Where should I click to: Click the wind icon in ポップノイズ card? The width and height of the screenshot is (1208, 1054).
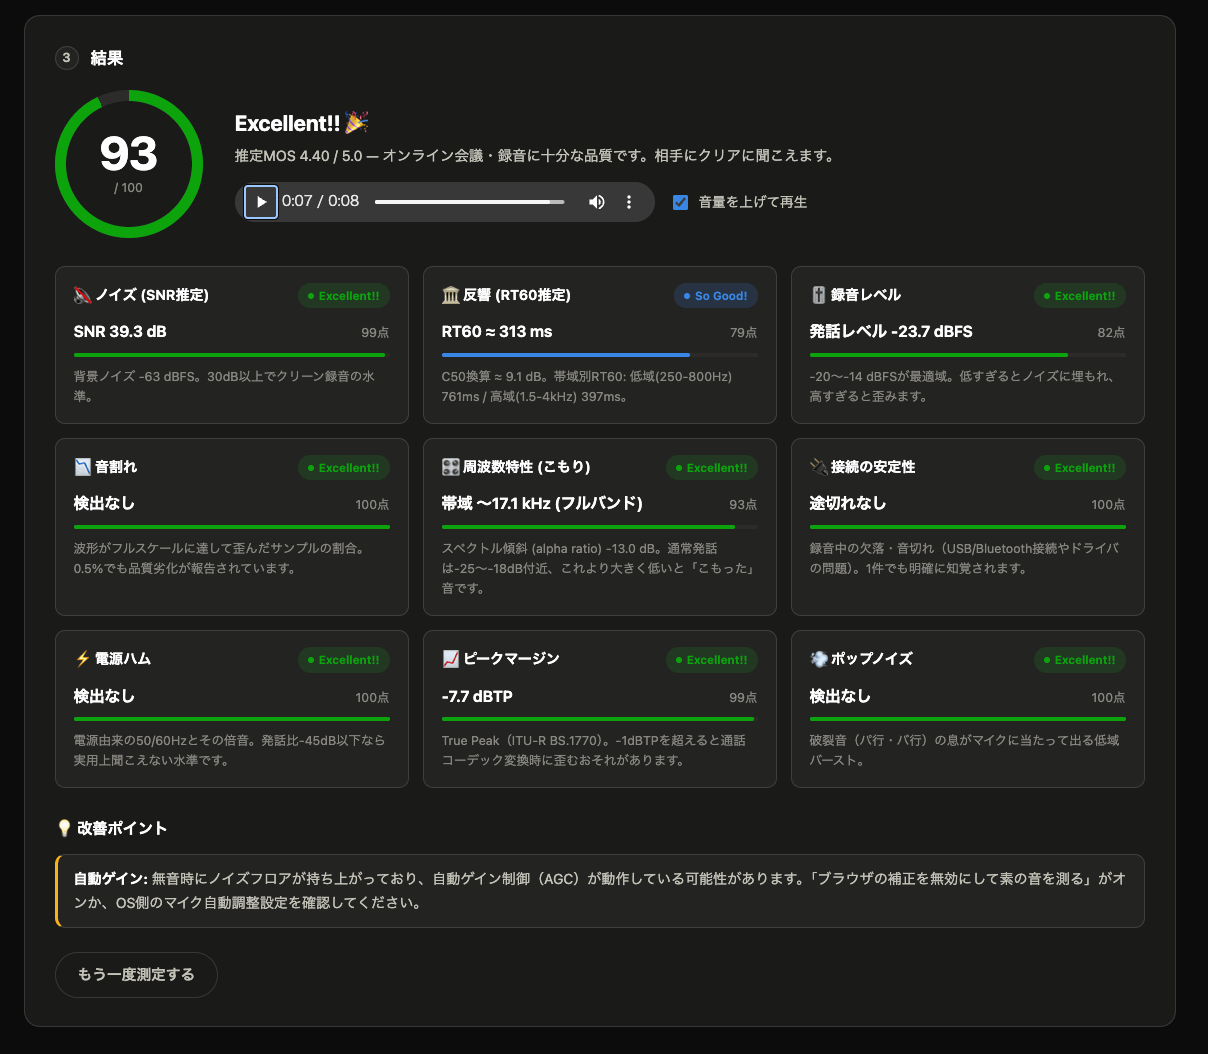(x=819, y=659)
